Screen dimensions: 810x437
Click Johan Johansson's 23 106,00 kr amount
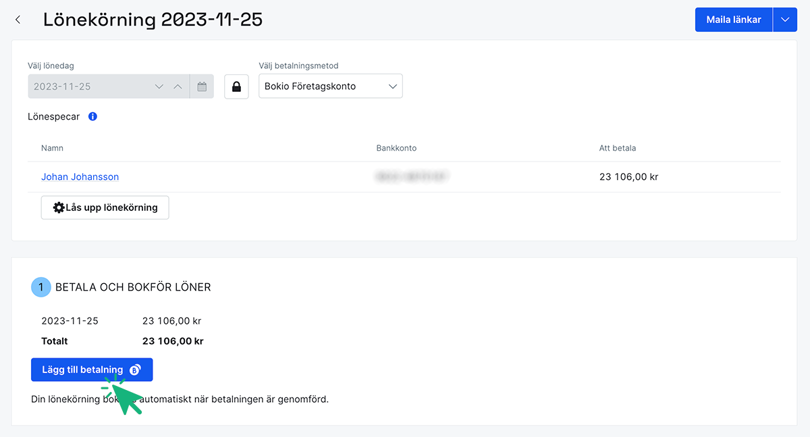[x=628, y=177]
